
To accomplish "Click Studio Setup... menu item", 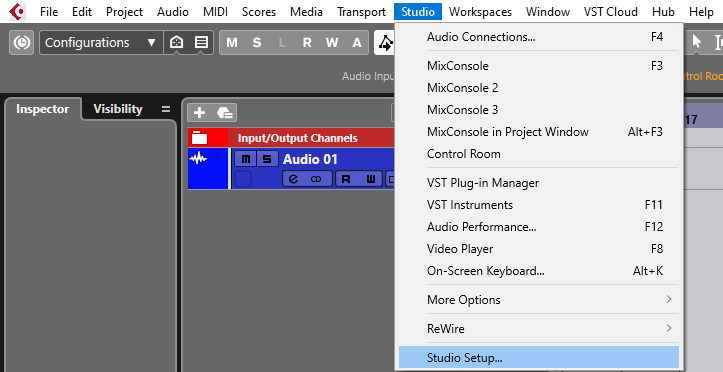I will 539,358.
